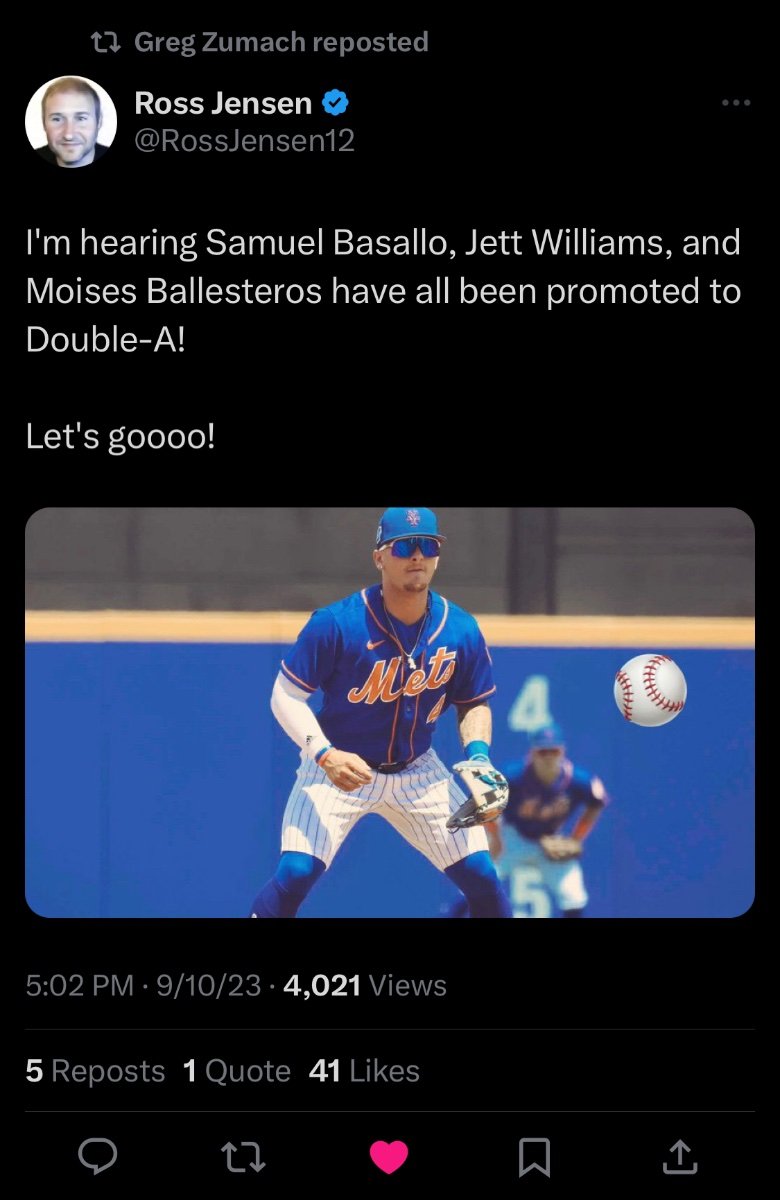Toggle the bookmark icon for this post

coord(534,1157)
